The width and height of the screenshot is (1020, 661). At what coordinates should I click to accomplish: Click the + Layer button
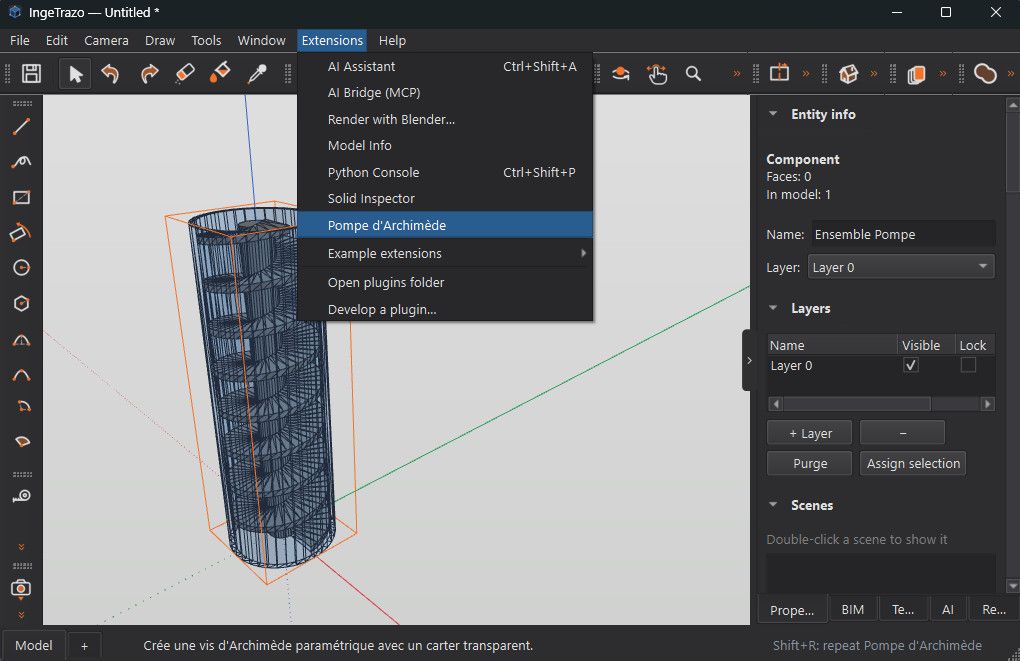[x=810, y=433]
